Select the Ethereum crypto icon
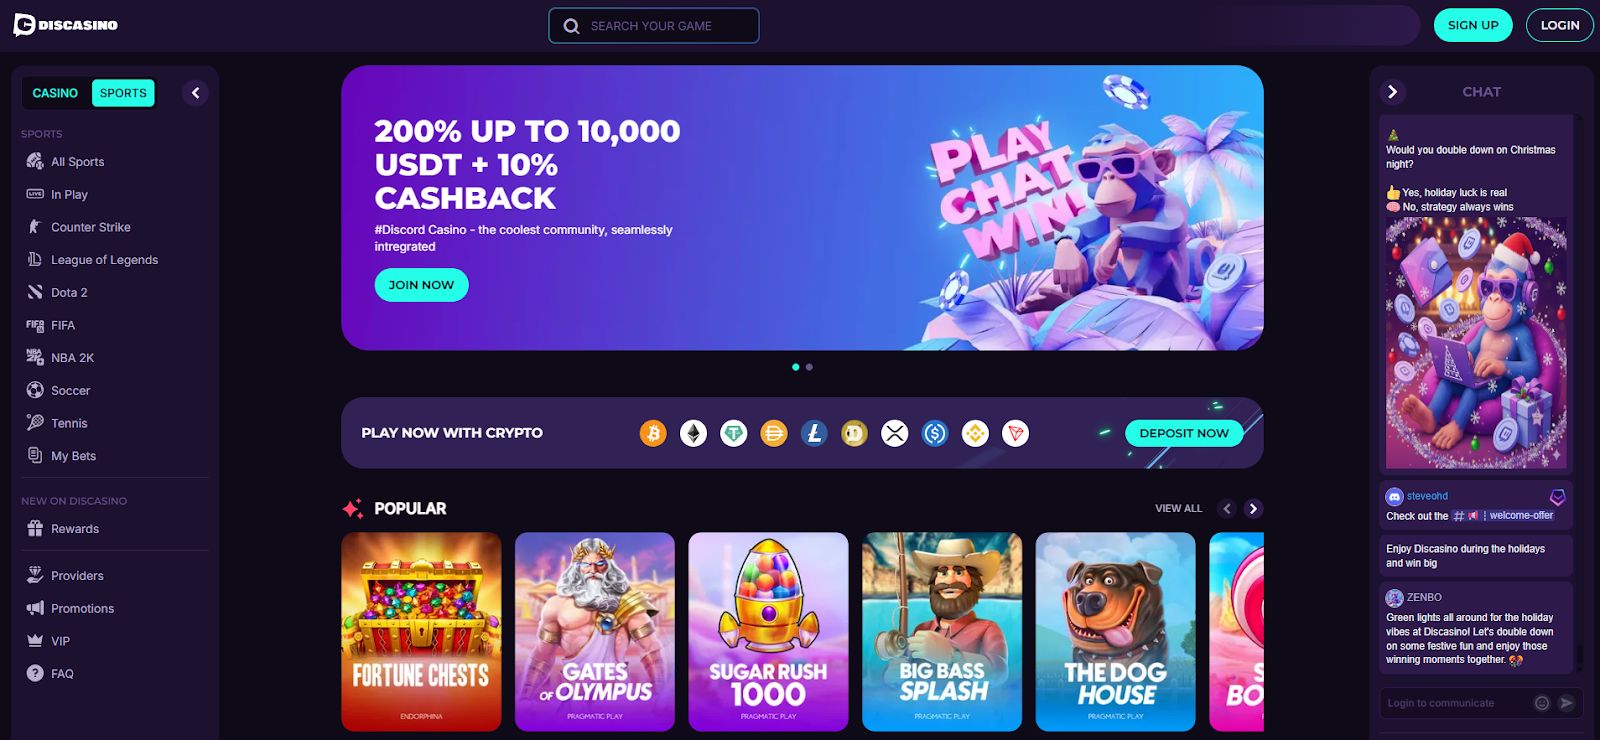Screen dimensions: 1600x740 point(693,433)
